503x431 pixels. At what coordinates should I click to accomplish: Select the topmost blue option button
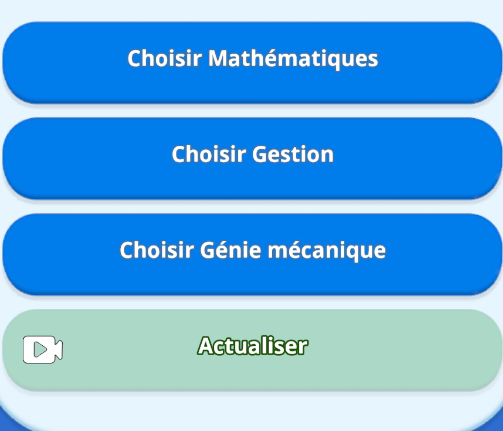point(252,62)
